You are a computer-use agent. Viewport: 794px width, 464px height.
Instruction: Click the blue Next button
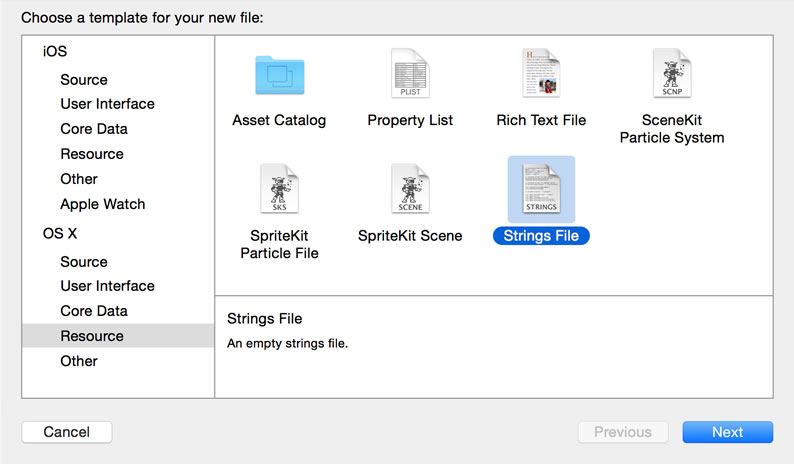coord(728,432)
